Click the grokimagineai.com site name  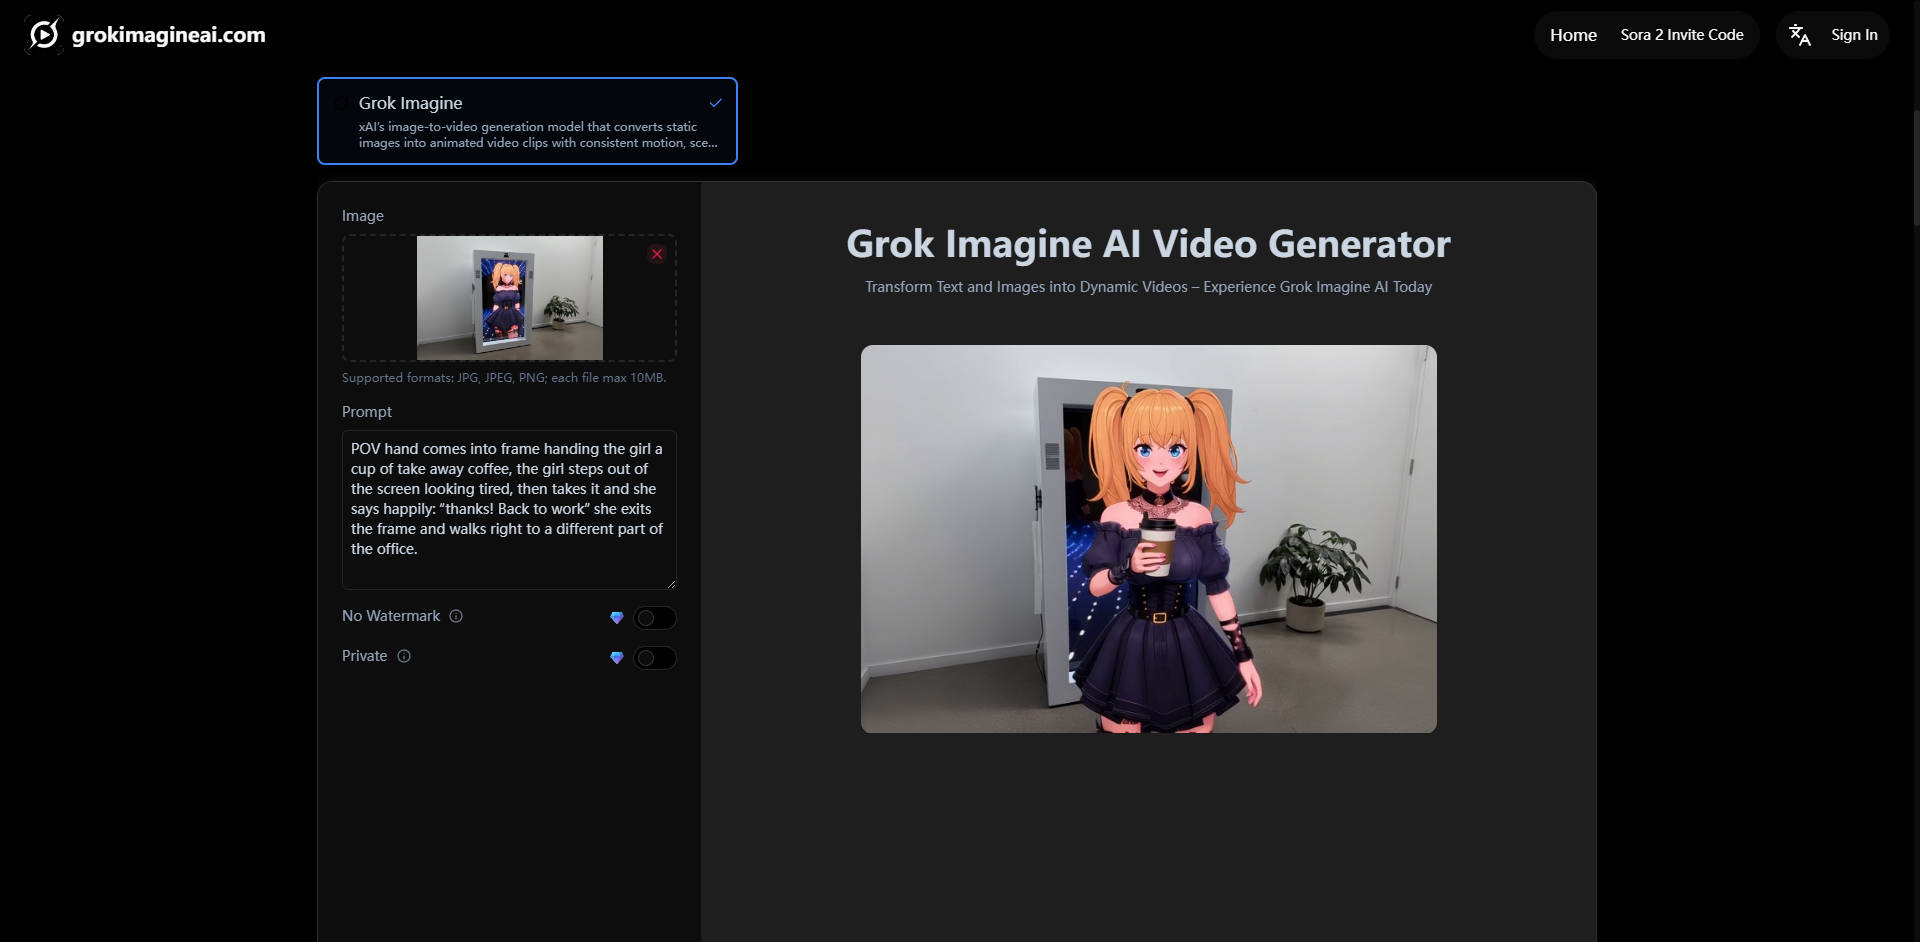pos(167,34)
